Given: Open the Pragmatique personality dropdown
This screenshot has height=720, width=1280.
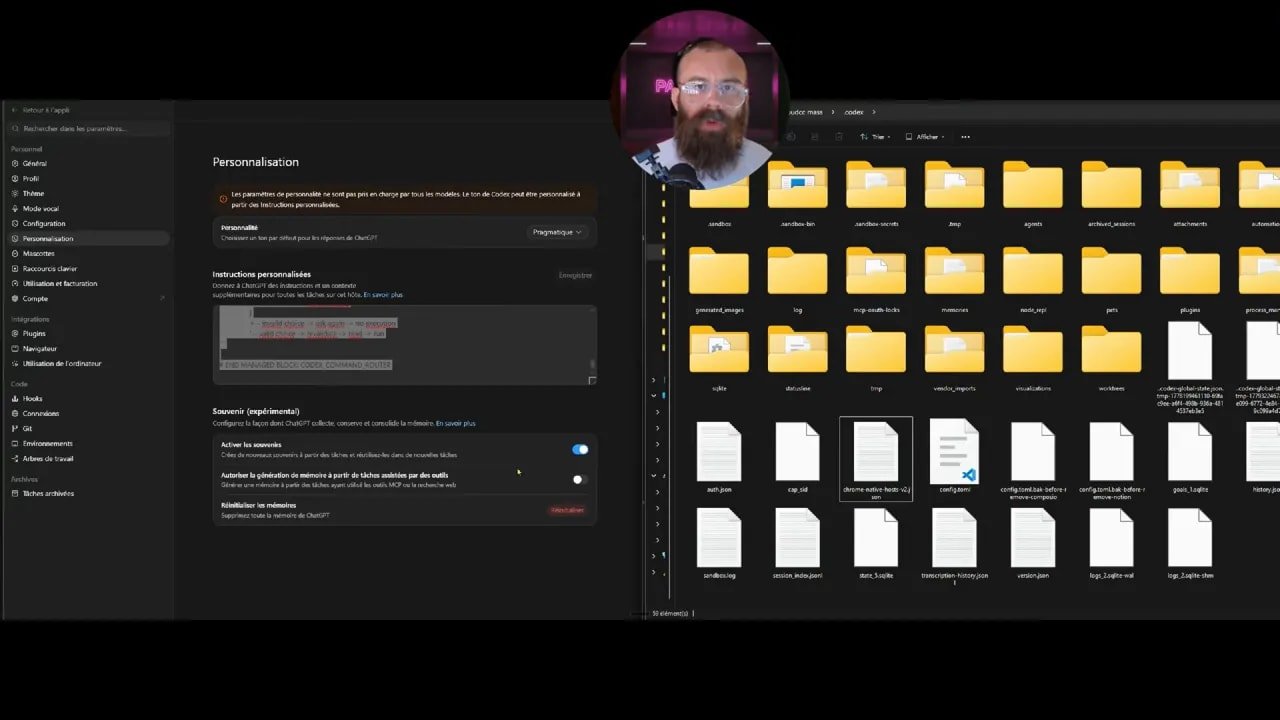Looking at the screenshot, I should pyautogui.click(x=557, y=232).
